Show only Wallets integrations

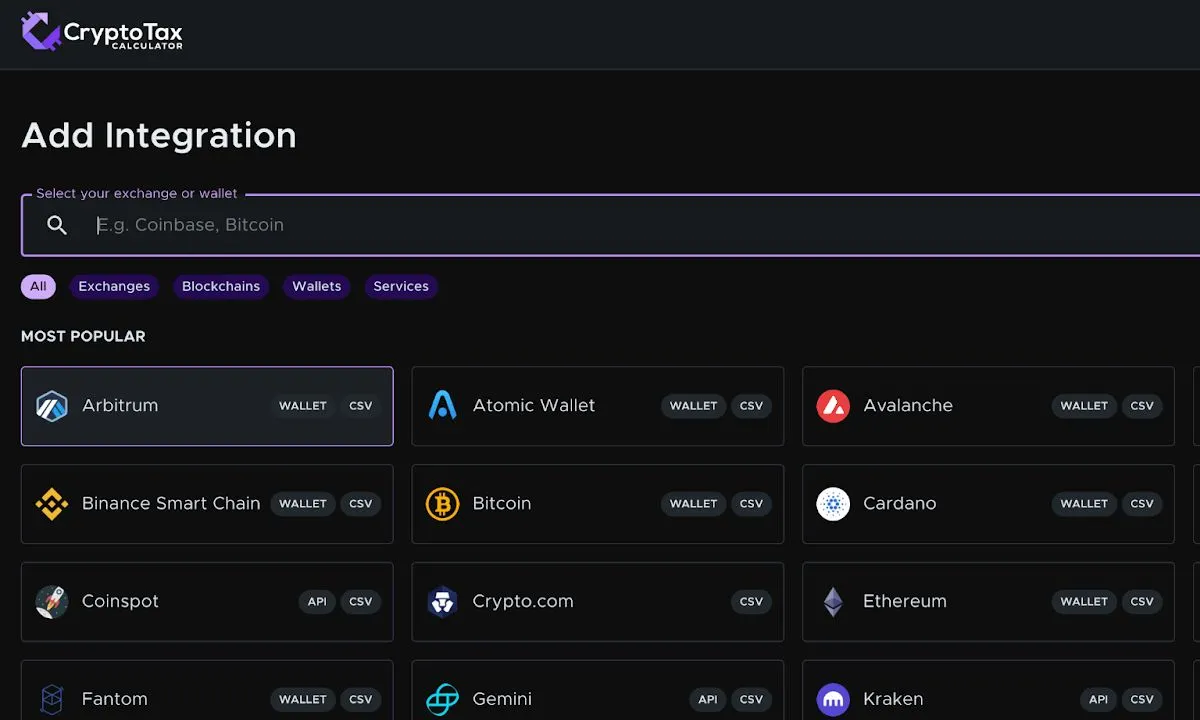click(316, 287)
